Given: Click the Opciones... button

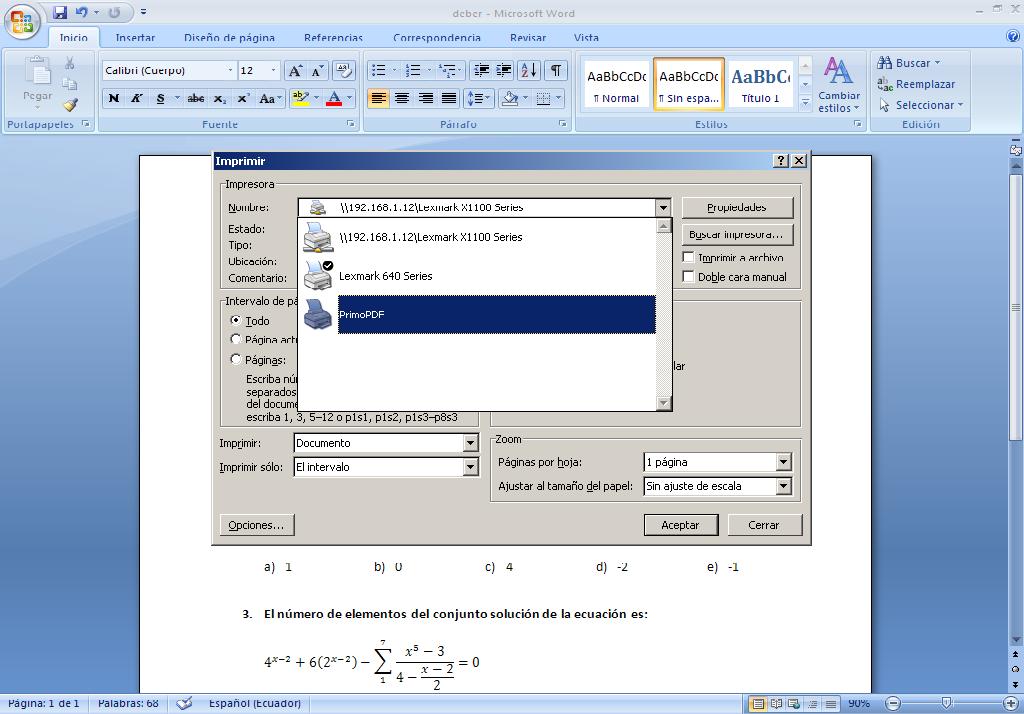Looking at the screenshot, I should (x=256, y=525).
